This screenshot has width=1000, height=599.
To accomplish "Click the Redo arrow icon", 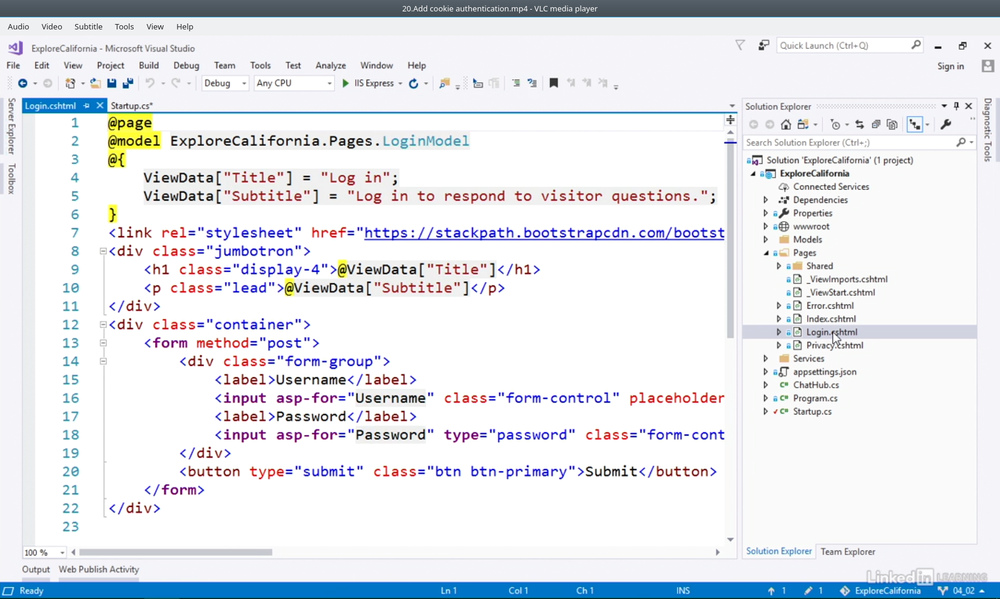I will click(x=176, y=84).
